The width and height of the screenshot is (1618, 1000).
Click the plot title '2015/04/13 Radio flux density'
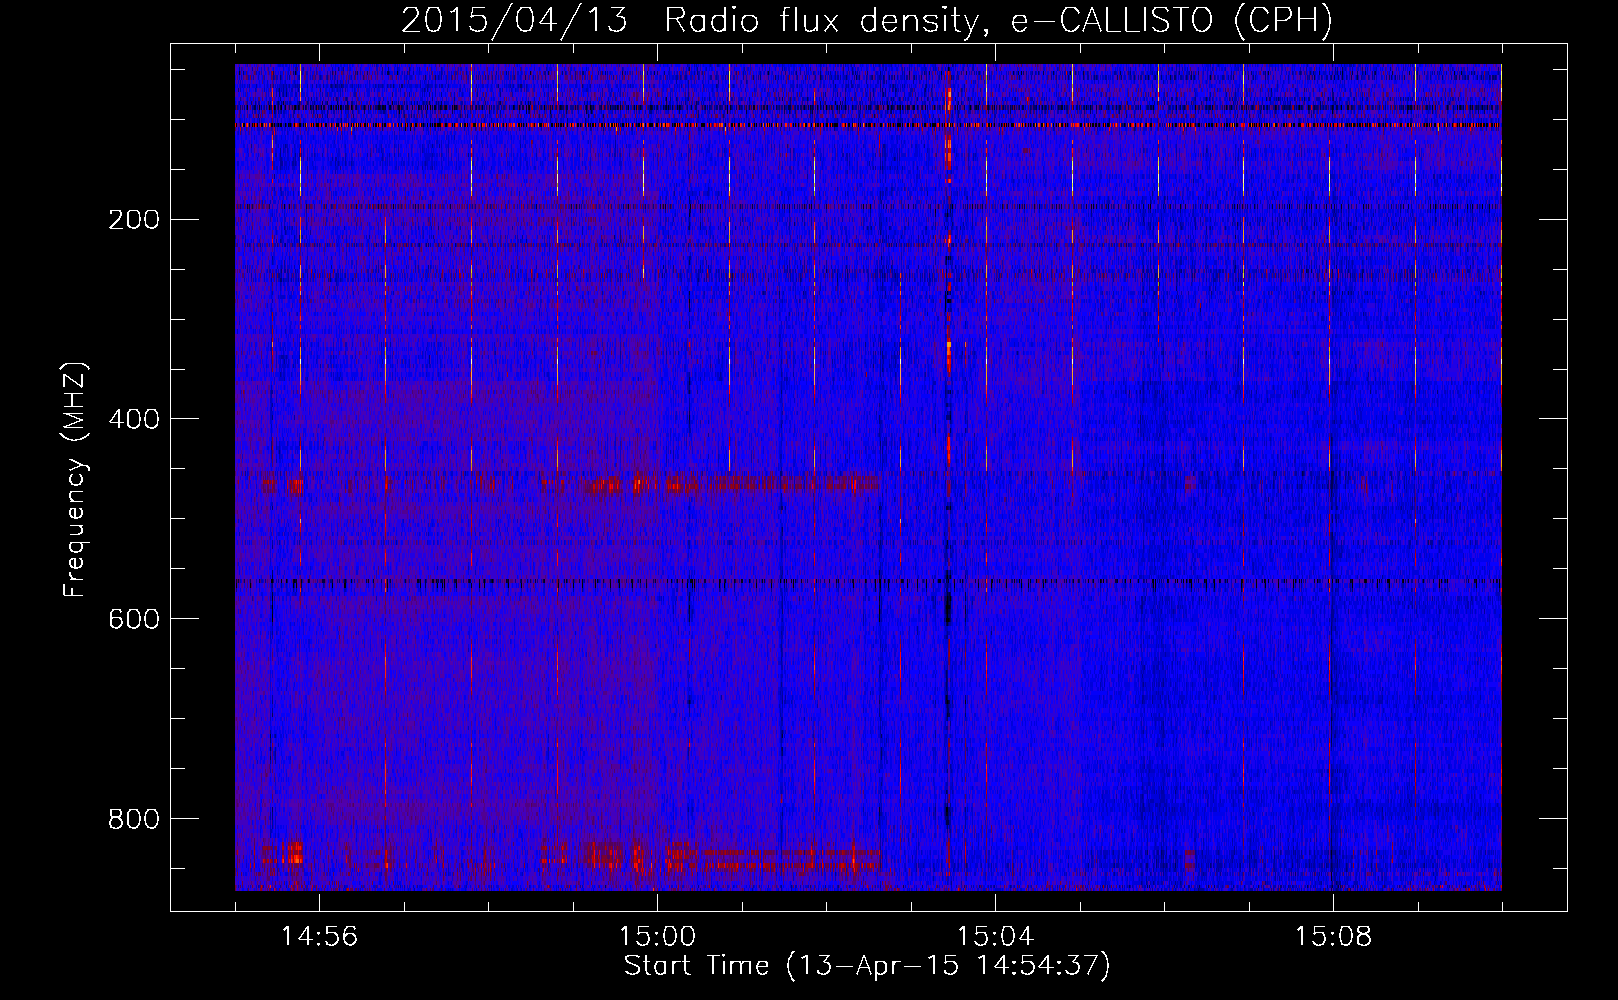click(867, 21)
